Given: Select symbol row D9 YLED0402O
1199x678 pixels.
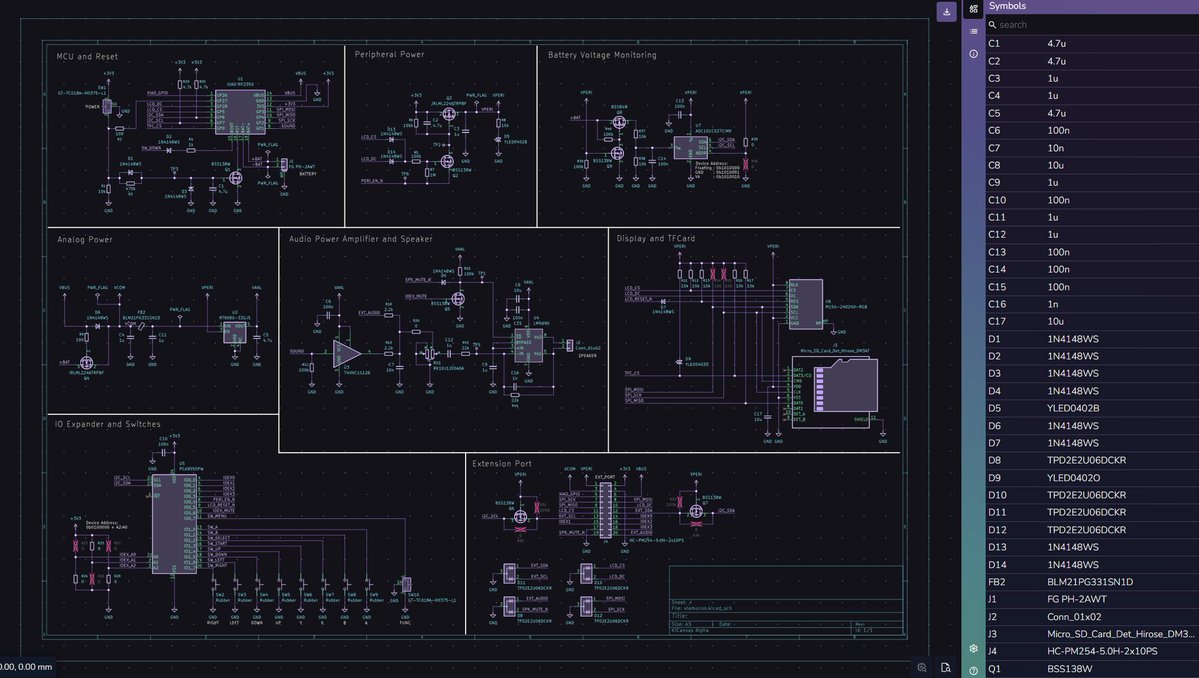Looking at the screenshot, I should (1093, 478).
